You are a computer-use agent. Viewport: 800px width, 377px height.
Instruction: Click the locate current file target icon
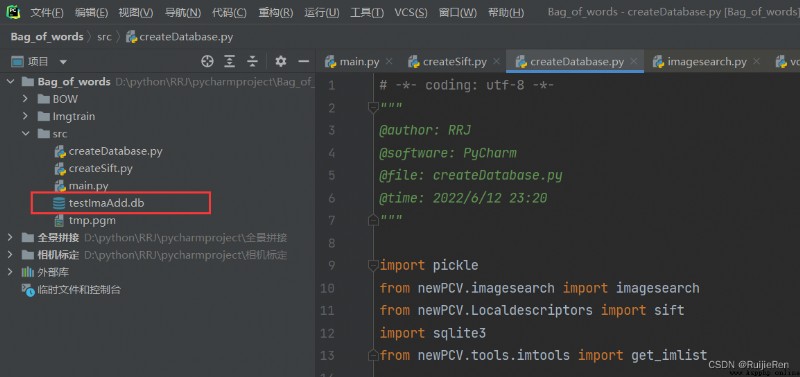pyautogui.click(x=207, y=62)
